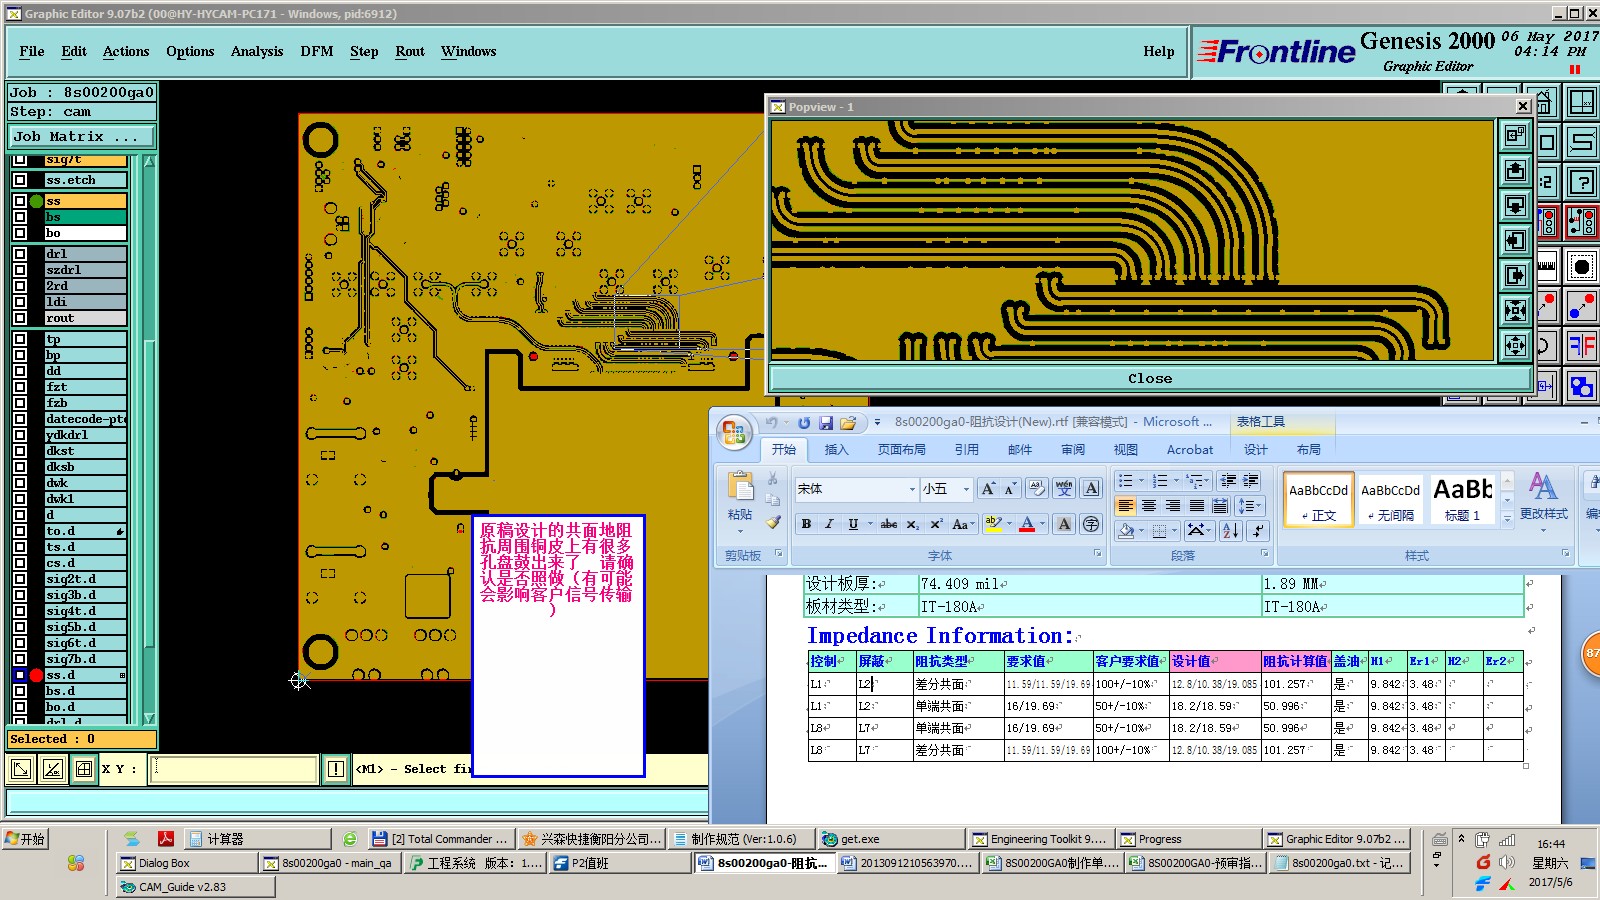The height and width of the screenshot is (900, 1600).
Task: Click the X Y coordinate input field
Action: tap(233, 769)
